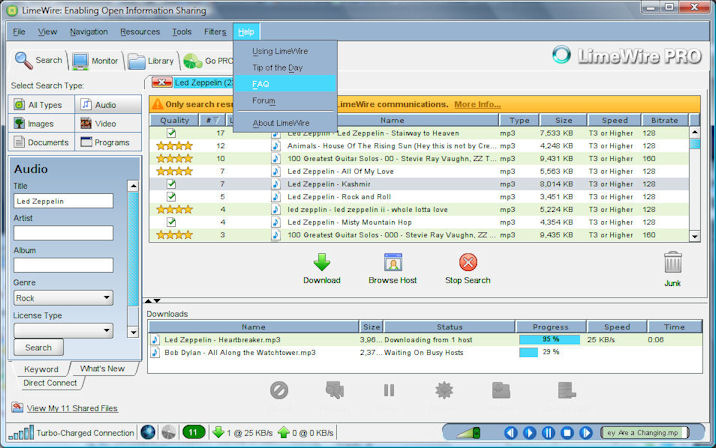Switch to the Library tab
The height and width of the screenshot is (448, 716).
pyautogui.click(x=150, y=61)
